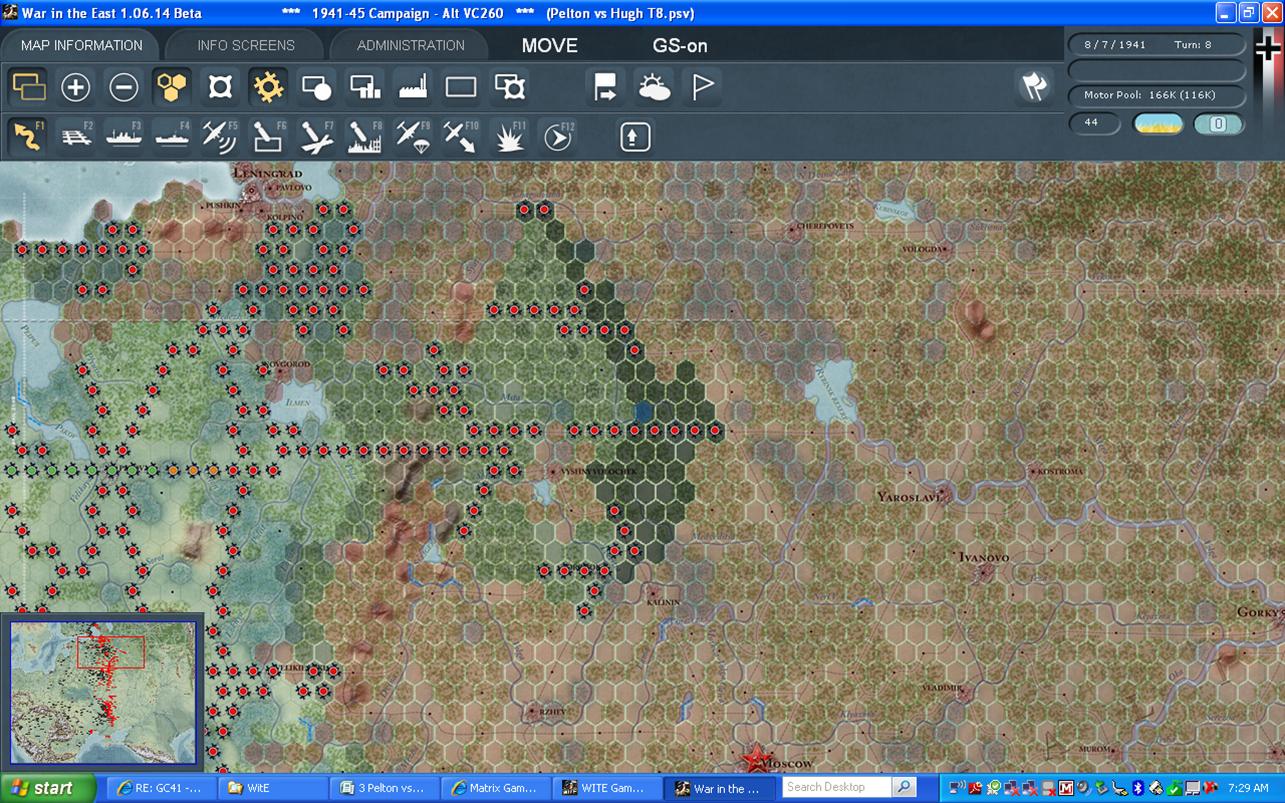Click the MOVE mode label

coord(550,45)
